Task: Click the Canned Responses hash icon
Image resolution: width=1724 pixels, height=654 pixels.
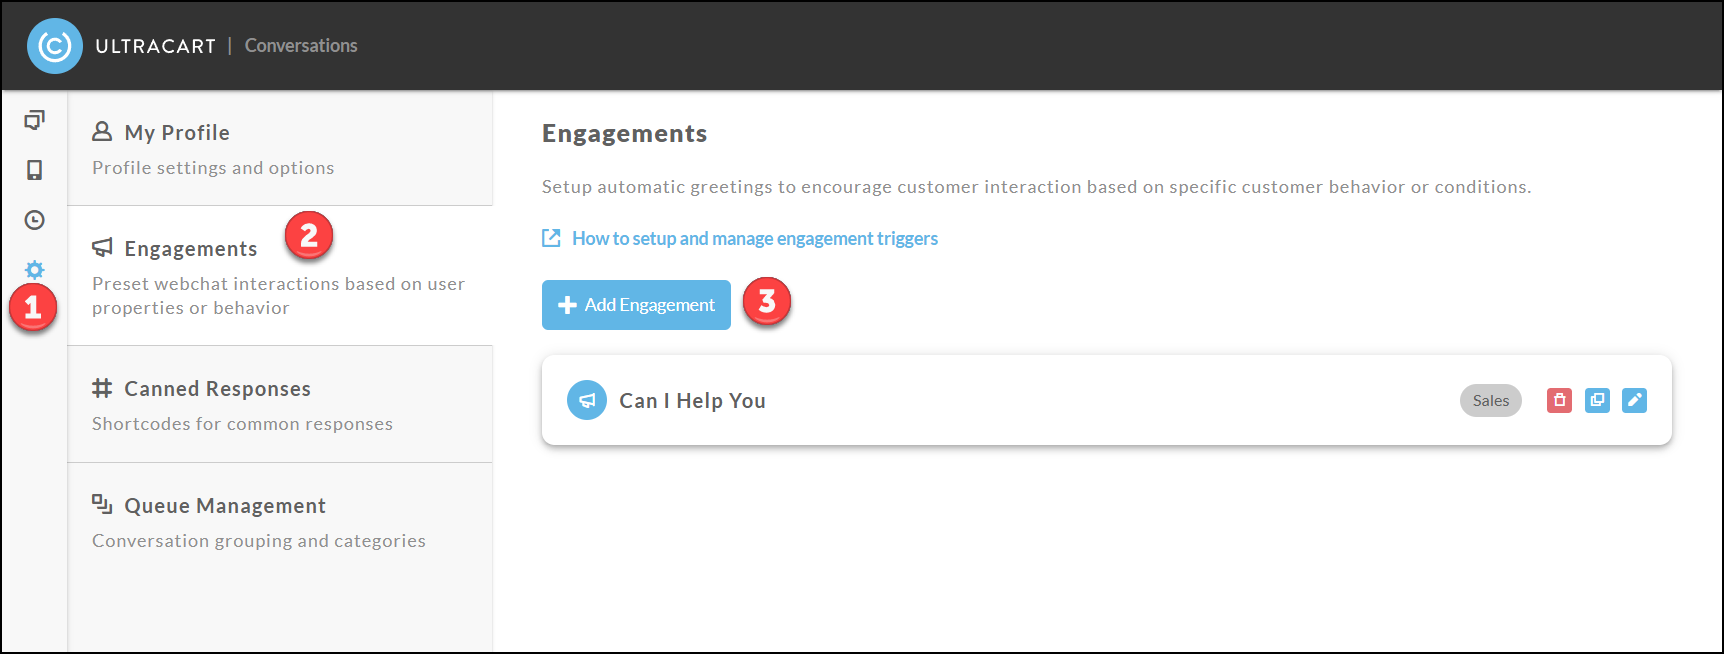Action: click(x=102, y=388)
